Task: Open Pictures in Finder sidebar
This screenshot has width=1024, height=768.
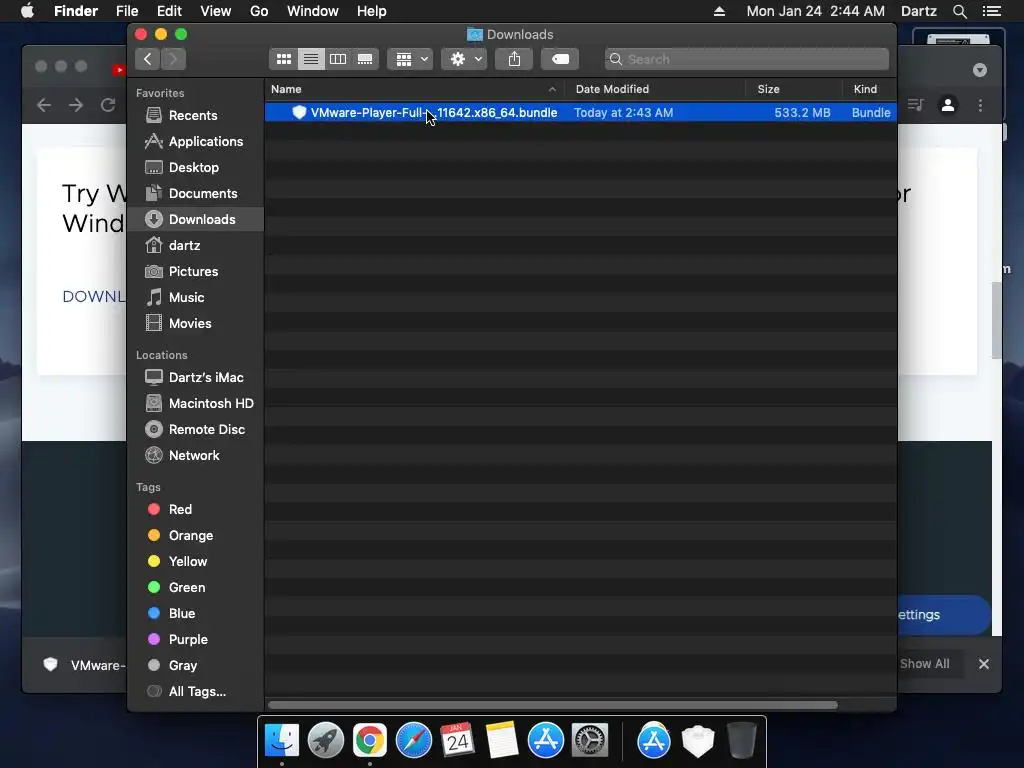Action: (x=195, y=272)
